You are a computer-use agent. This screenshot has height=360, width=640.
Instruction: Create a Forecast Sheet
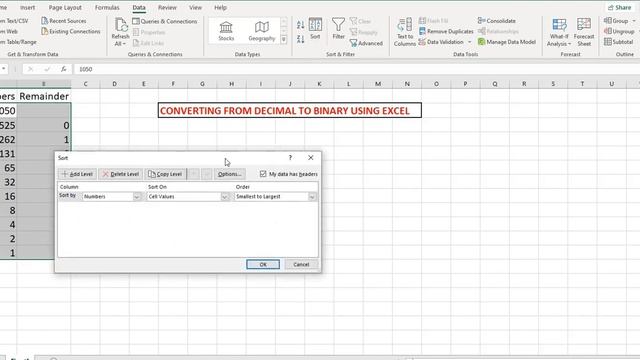pyautogui.click(x=584, y=32)
